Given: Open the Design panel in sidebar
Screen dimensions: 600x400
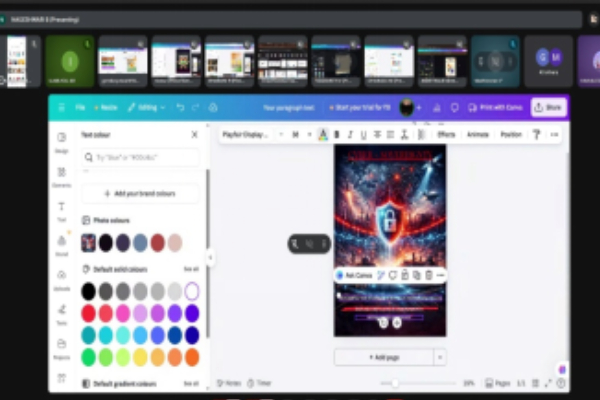Looking at the screenshot, I should [x=62, y=141].
